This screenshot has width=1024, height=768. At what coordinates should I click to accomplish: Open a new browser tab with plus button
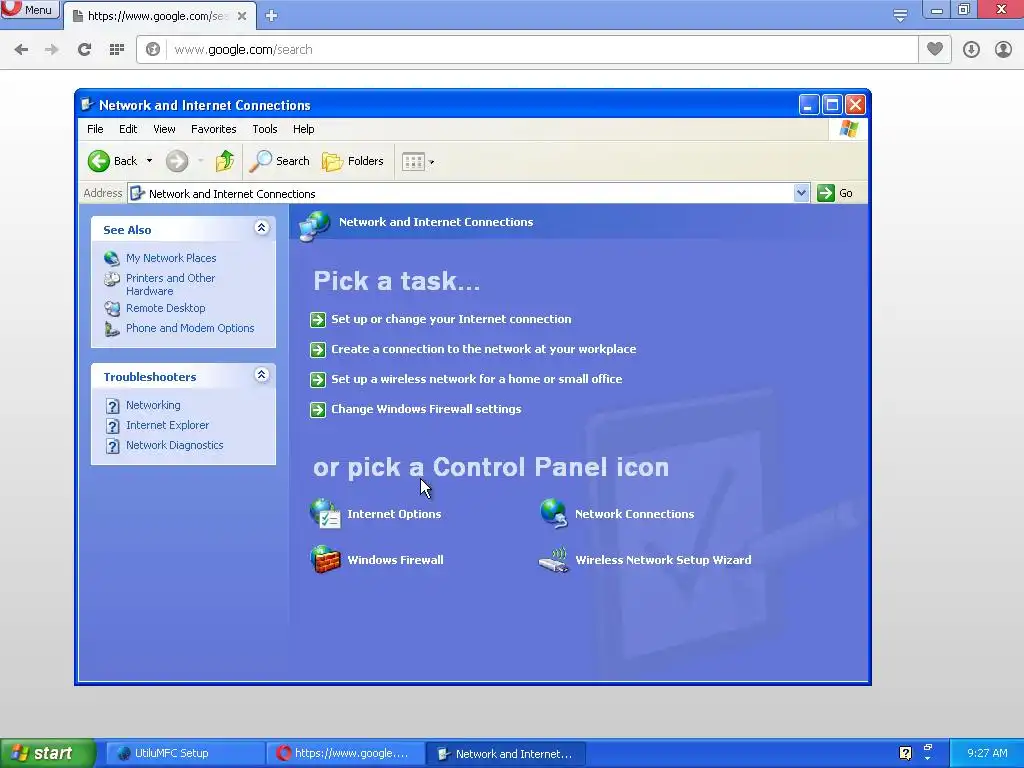click(272, 16)
